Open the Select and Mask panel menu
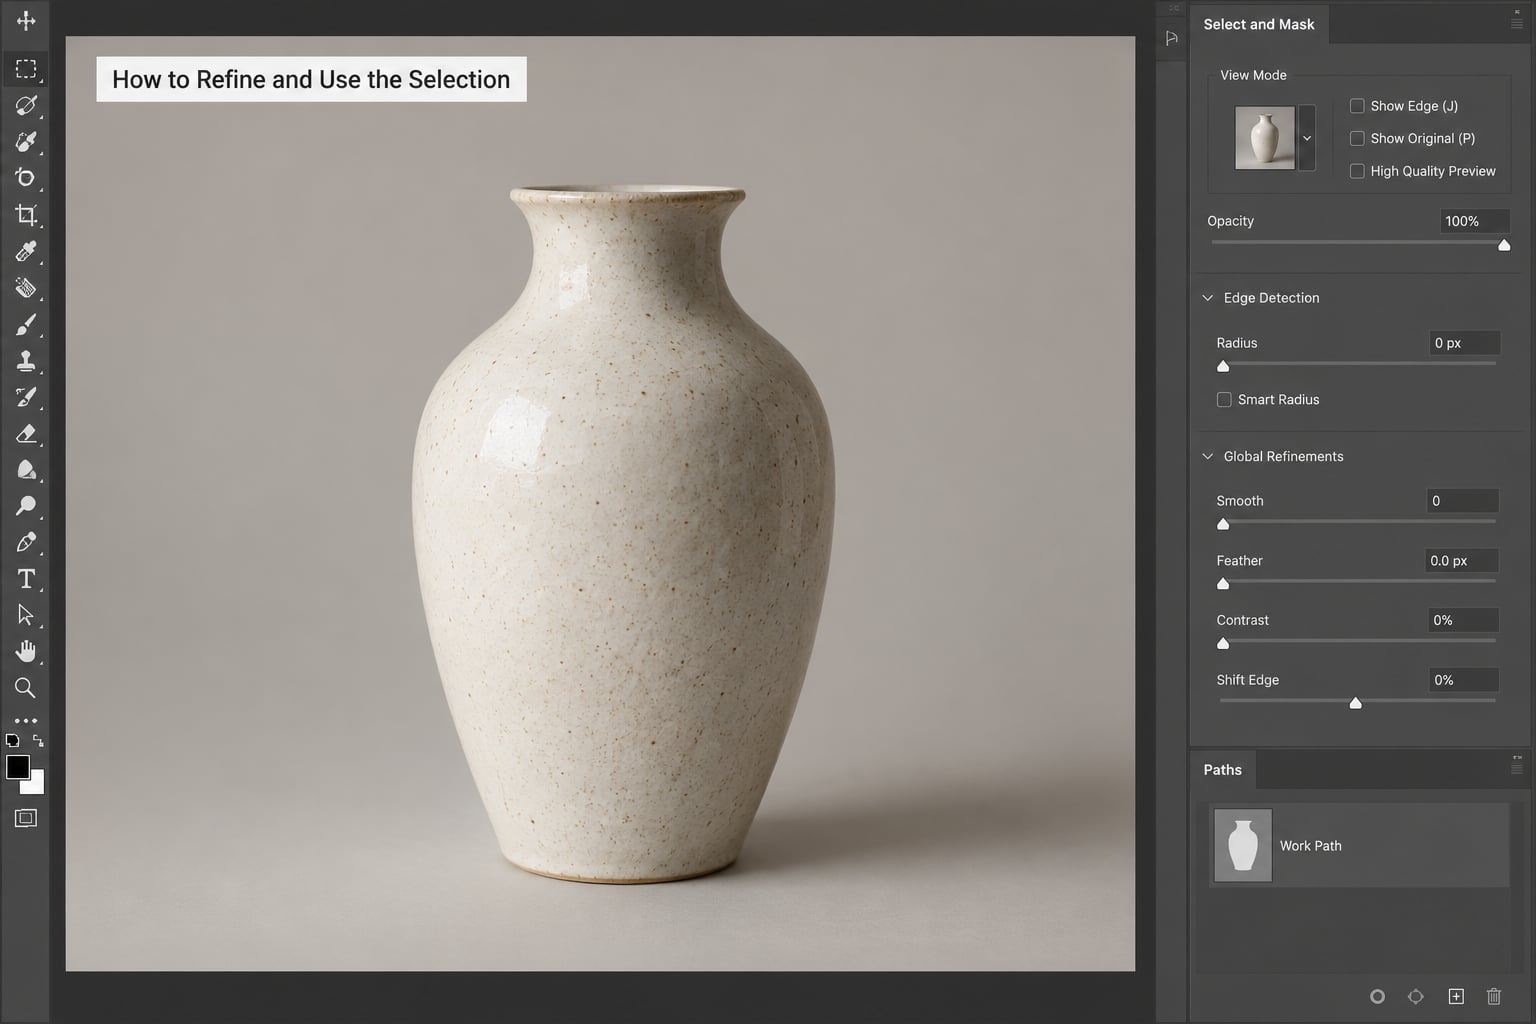Viewport: 1536px width, 1024px height. (x=1517, y=23)
